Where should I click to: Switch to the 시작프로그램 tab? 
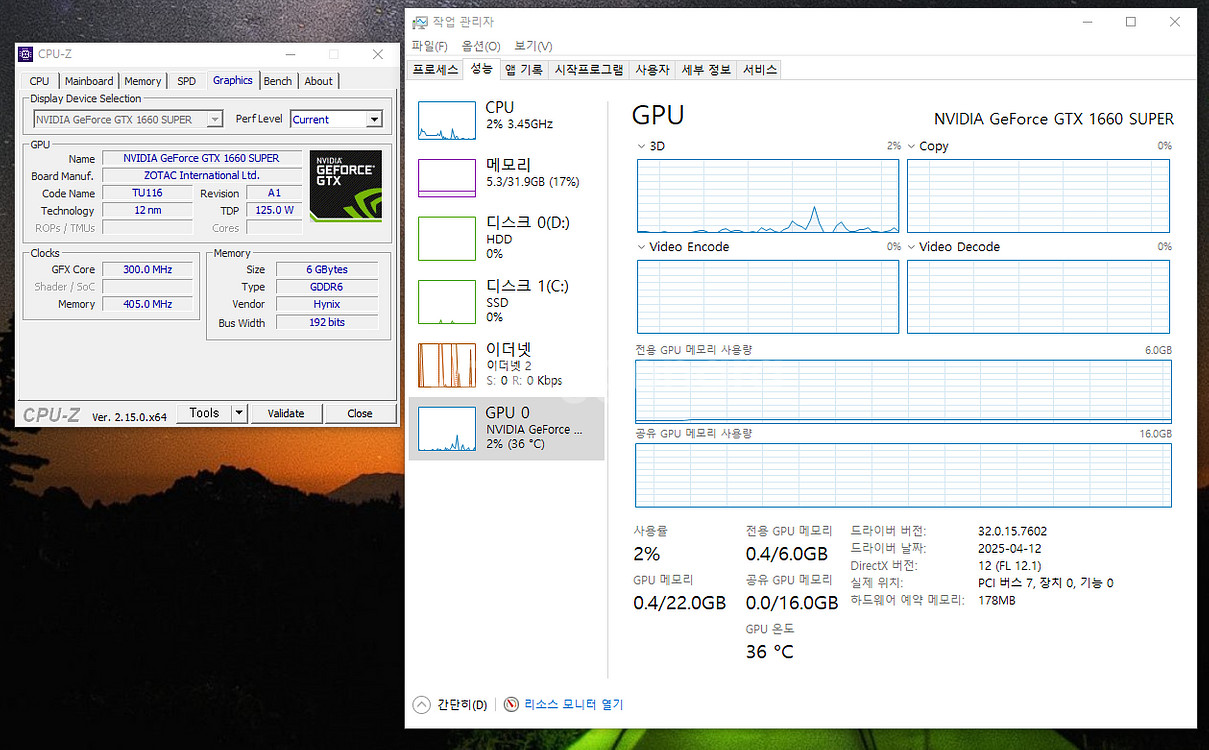[590, 70]
